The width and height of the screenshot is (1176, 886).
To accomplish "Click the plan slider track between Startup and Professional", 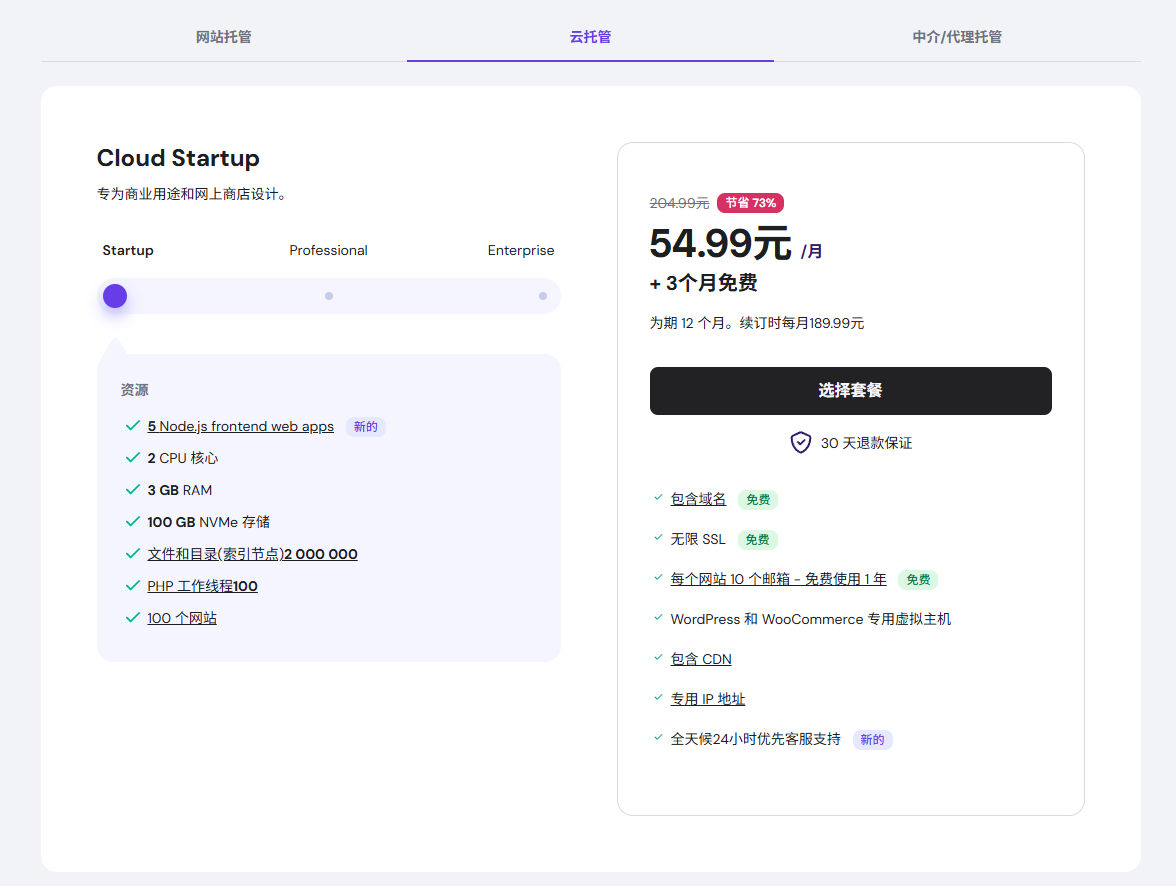I will click(x=220, y=296).
